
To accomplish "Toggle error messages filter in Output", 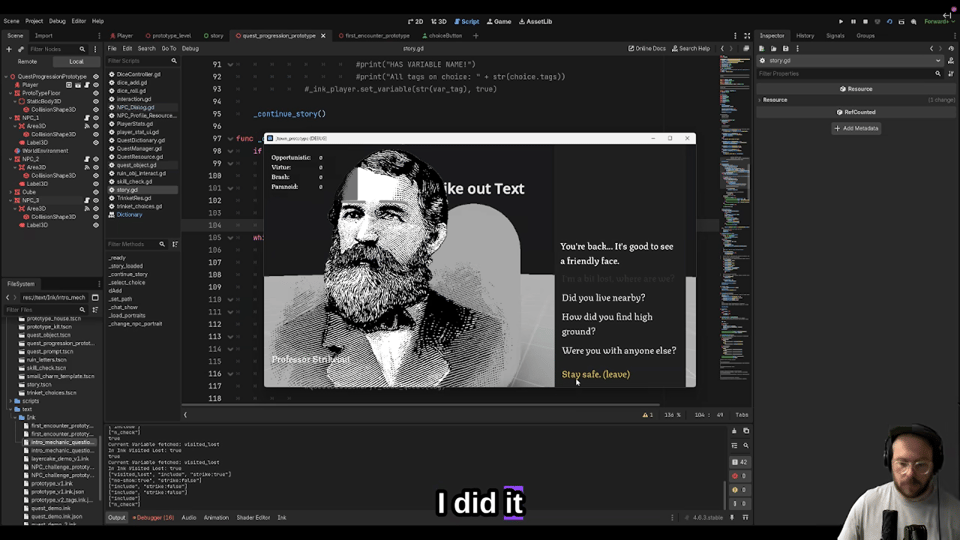I will click(740, 476).
